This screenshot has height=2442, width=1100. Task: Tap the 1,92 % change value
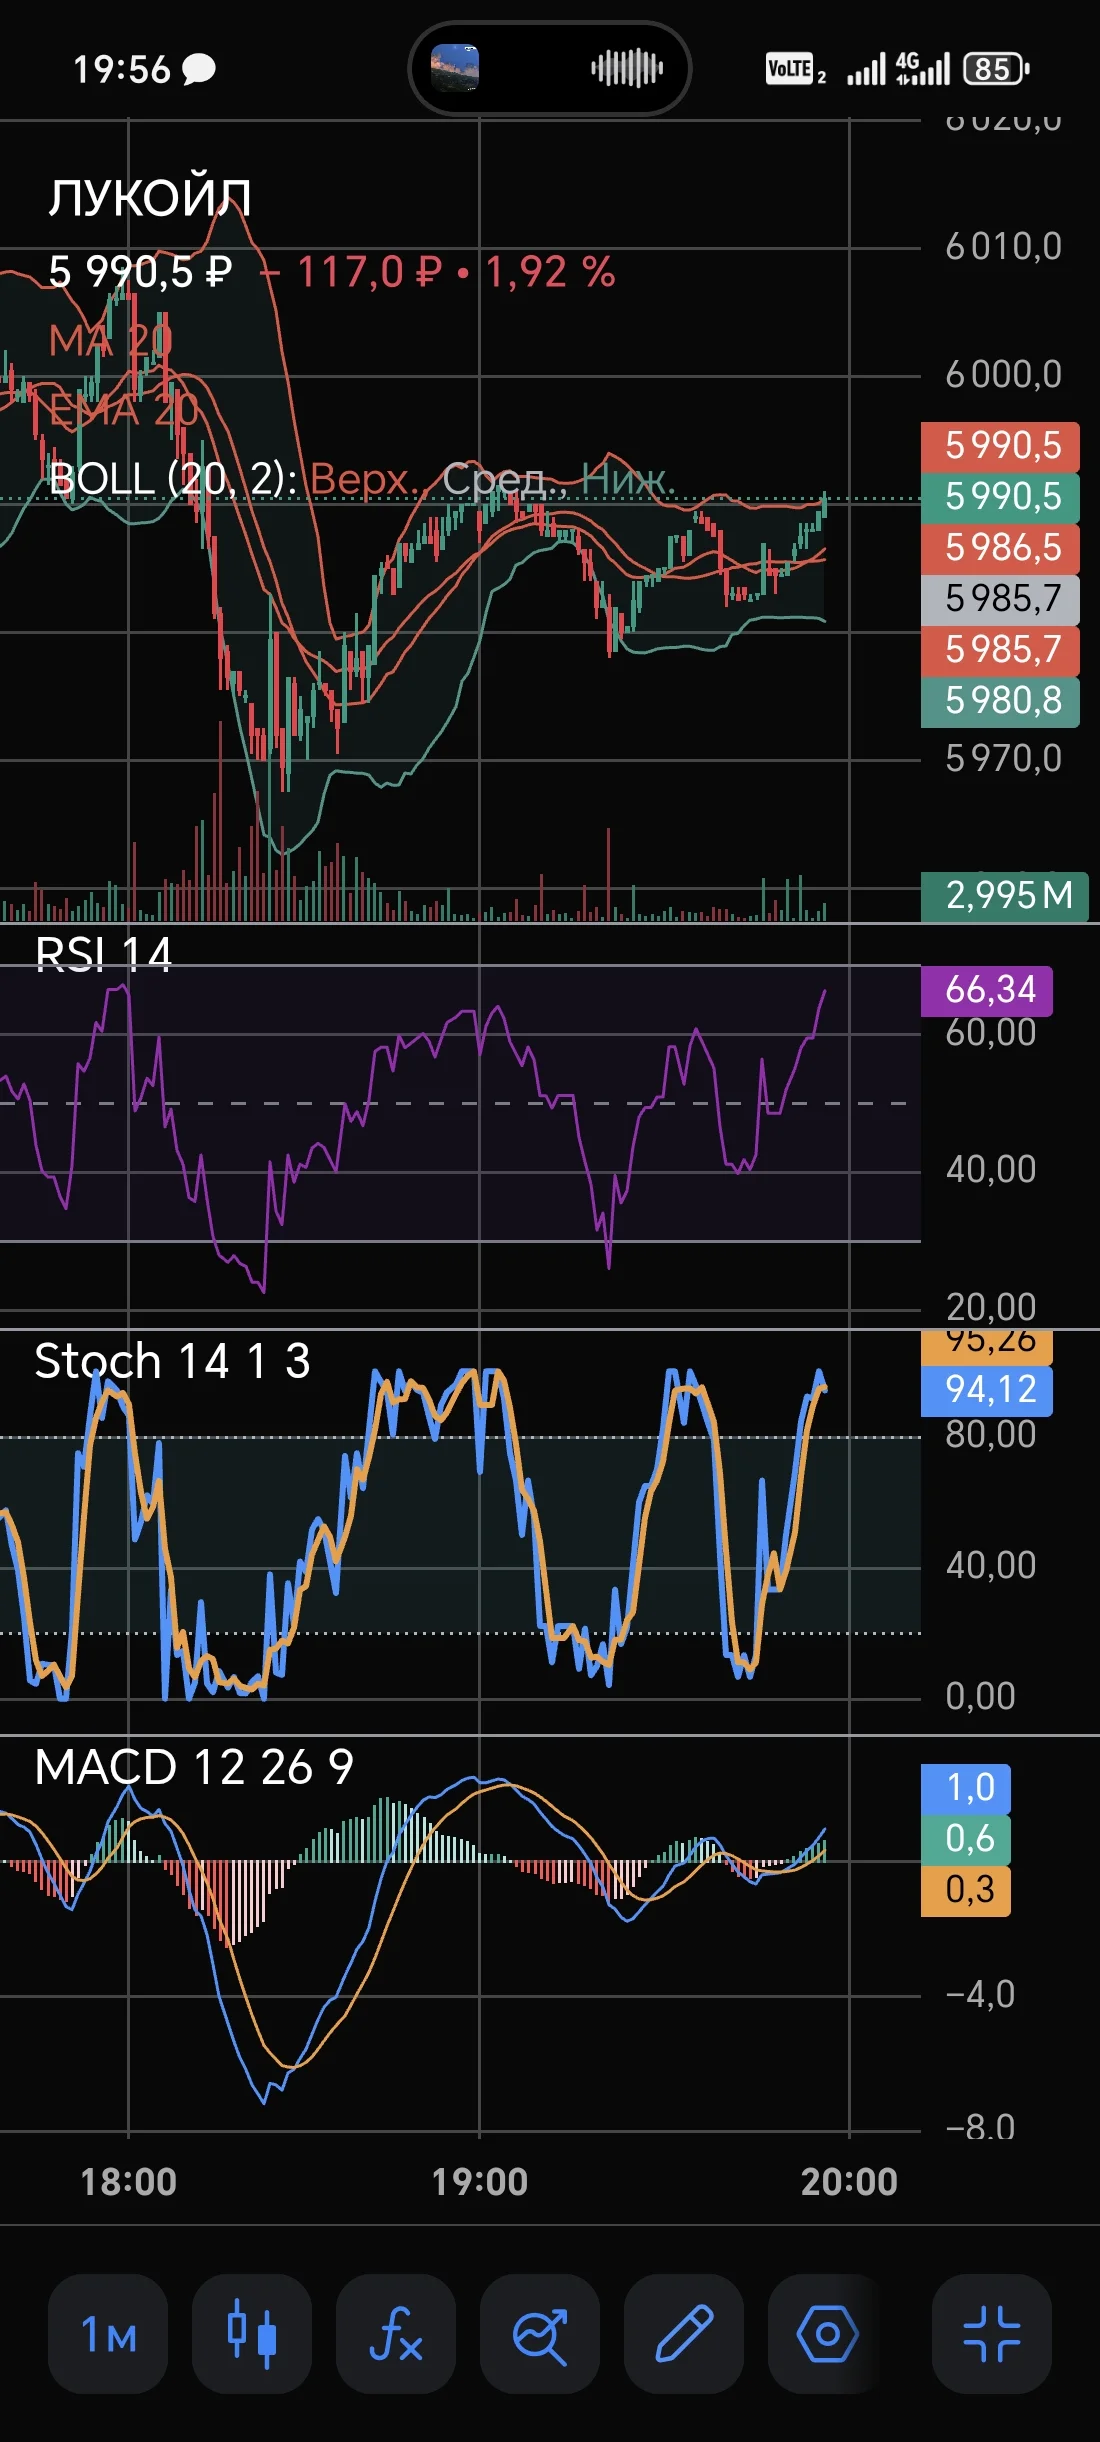pos(551,272)
